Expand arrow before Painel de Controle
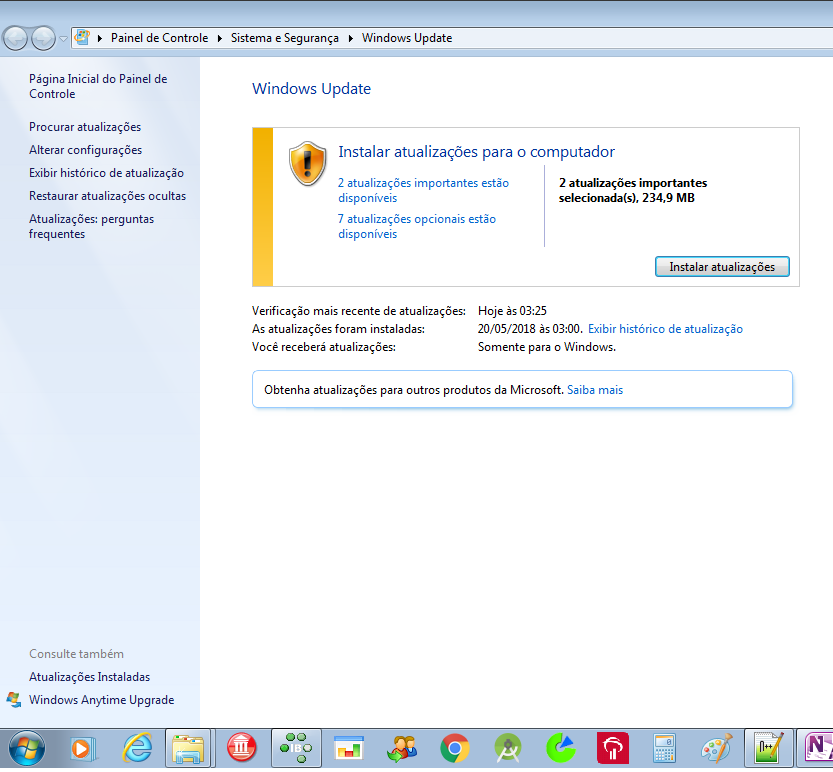The height and width of the screenshot is (772, 833). coord(100,38)
